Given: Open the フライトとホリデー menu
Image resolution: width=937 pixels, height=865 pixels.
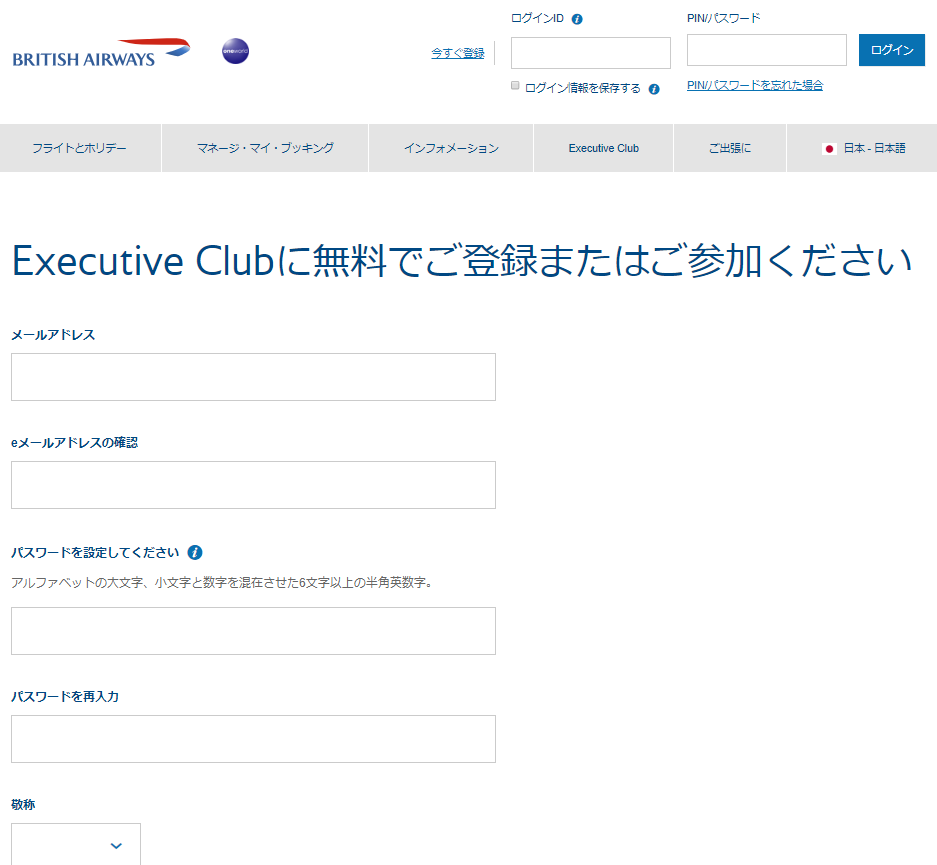Looking at the screenshot, I should point(80,148).
